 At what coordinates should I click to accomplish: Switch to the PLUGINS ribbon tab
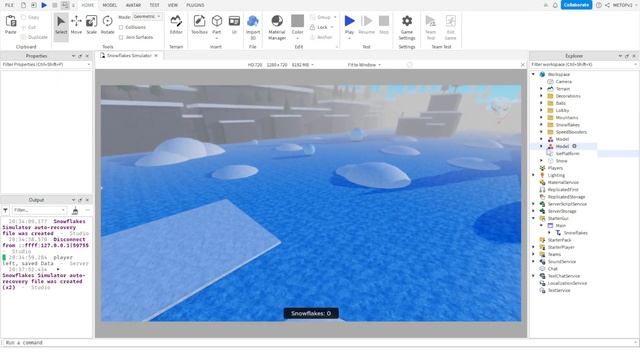(195, 5)
